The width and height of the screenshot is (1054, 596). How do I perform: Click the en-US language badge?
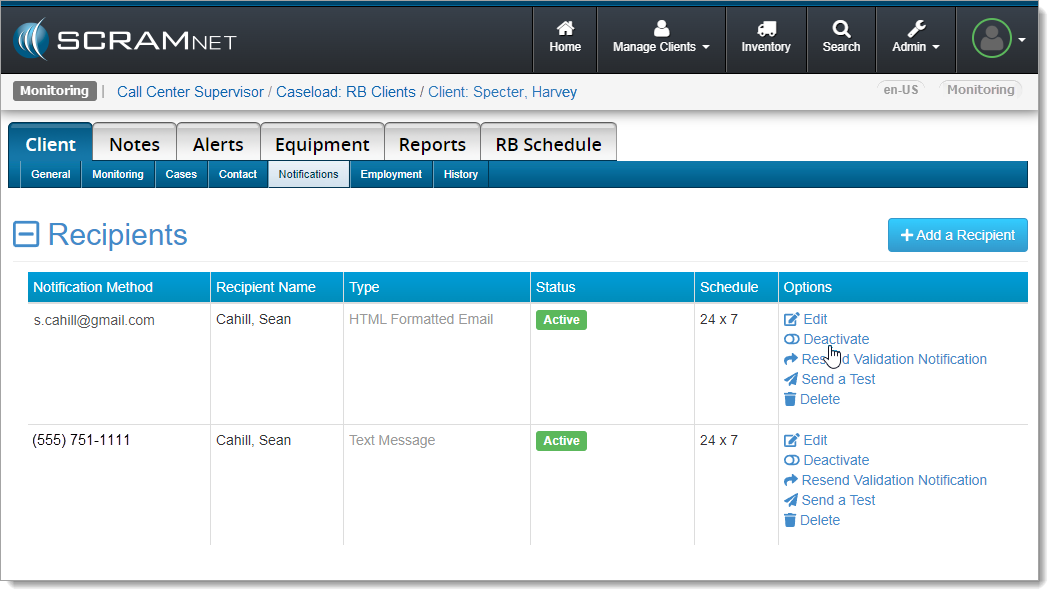tap(900, 89)
